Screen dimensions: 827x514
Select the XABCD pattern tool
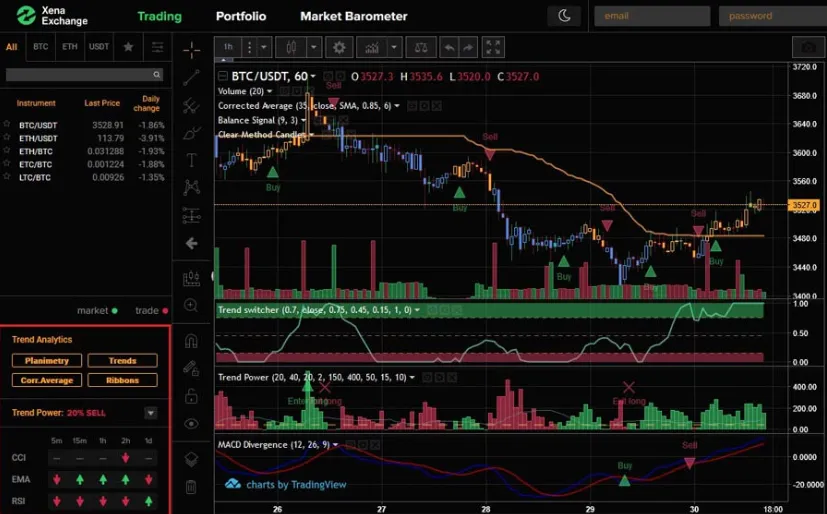point(191,187)
